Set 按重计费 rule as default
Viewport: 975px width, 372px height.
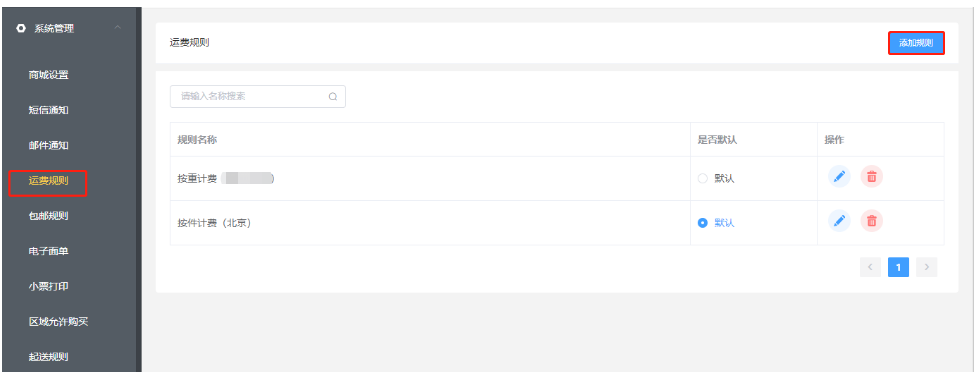pos(703,179)
